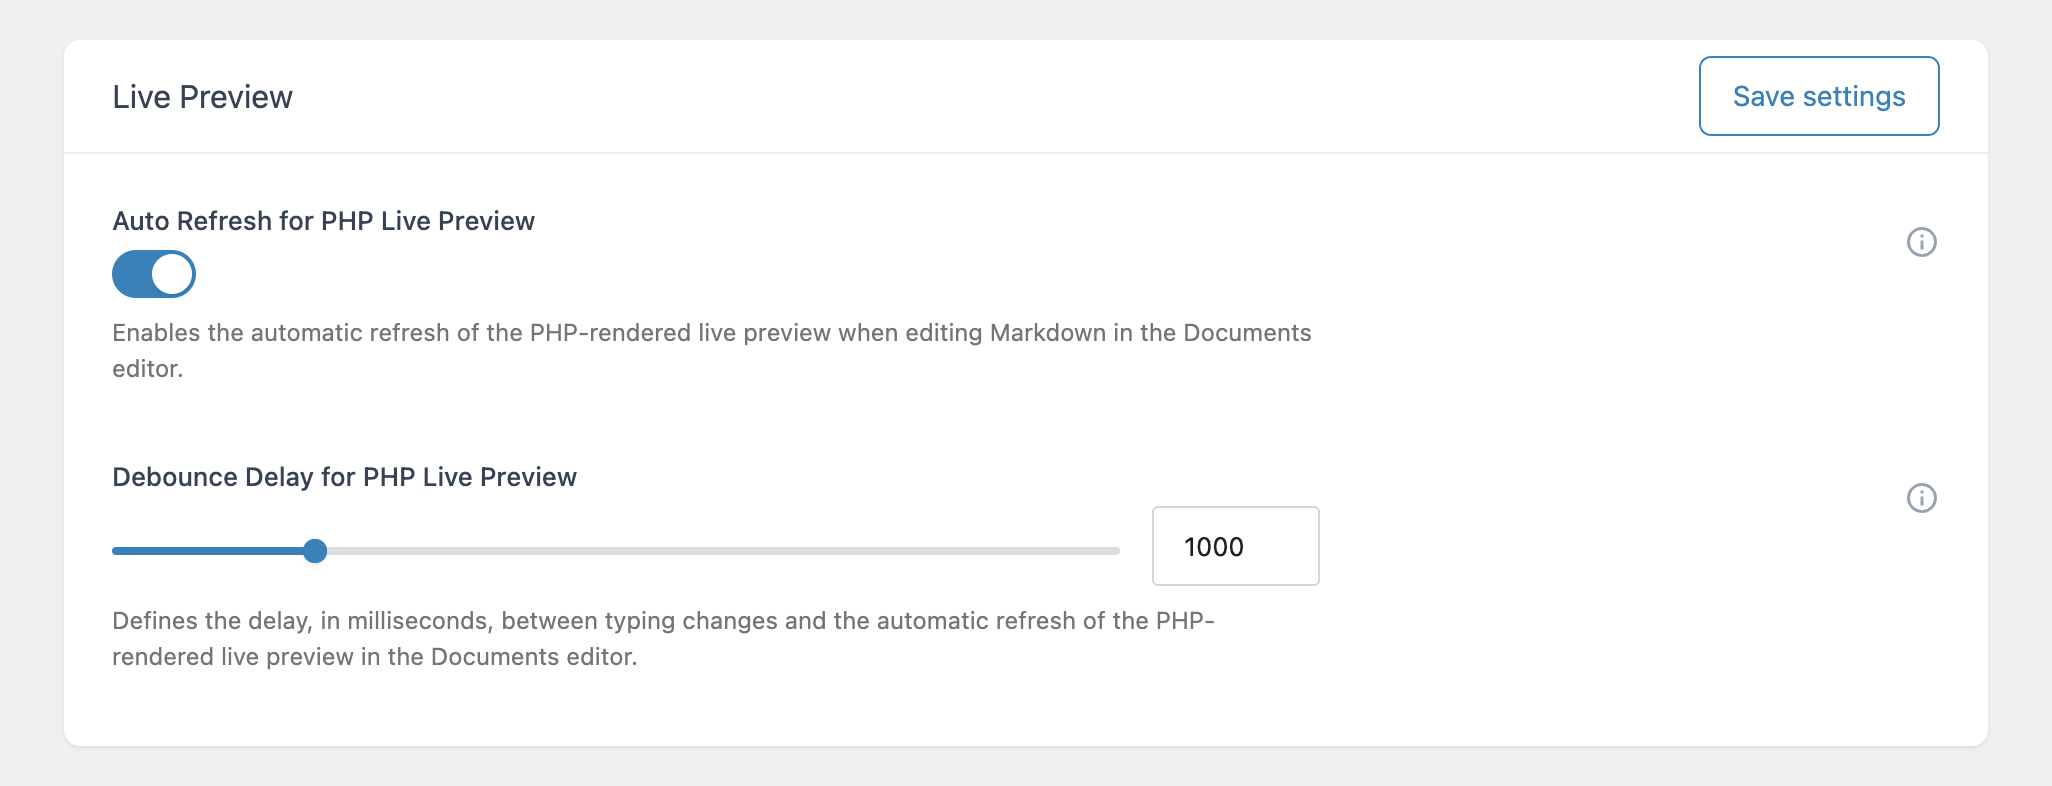This screenshot has width=2052, height=786.
Task: Click the Save settings button
Action: (1818, 96)
